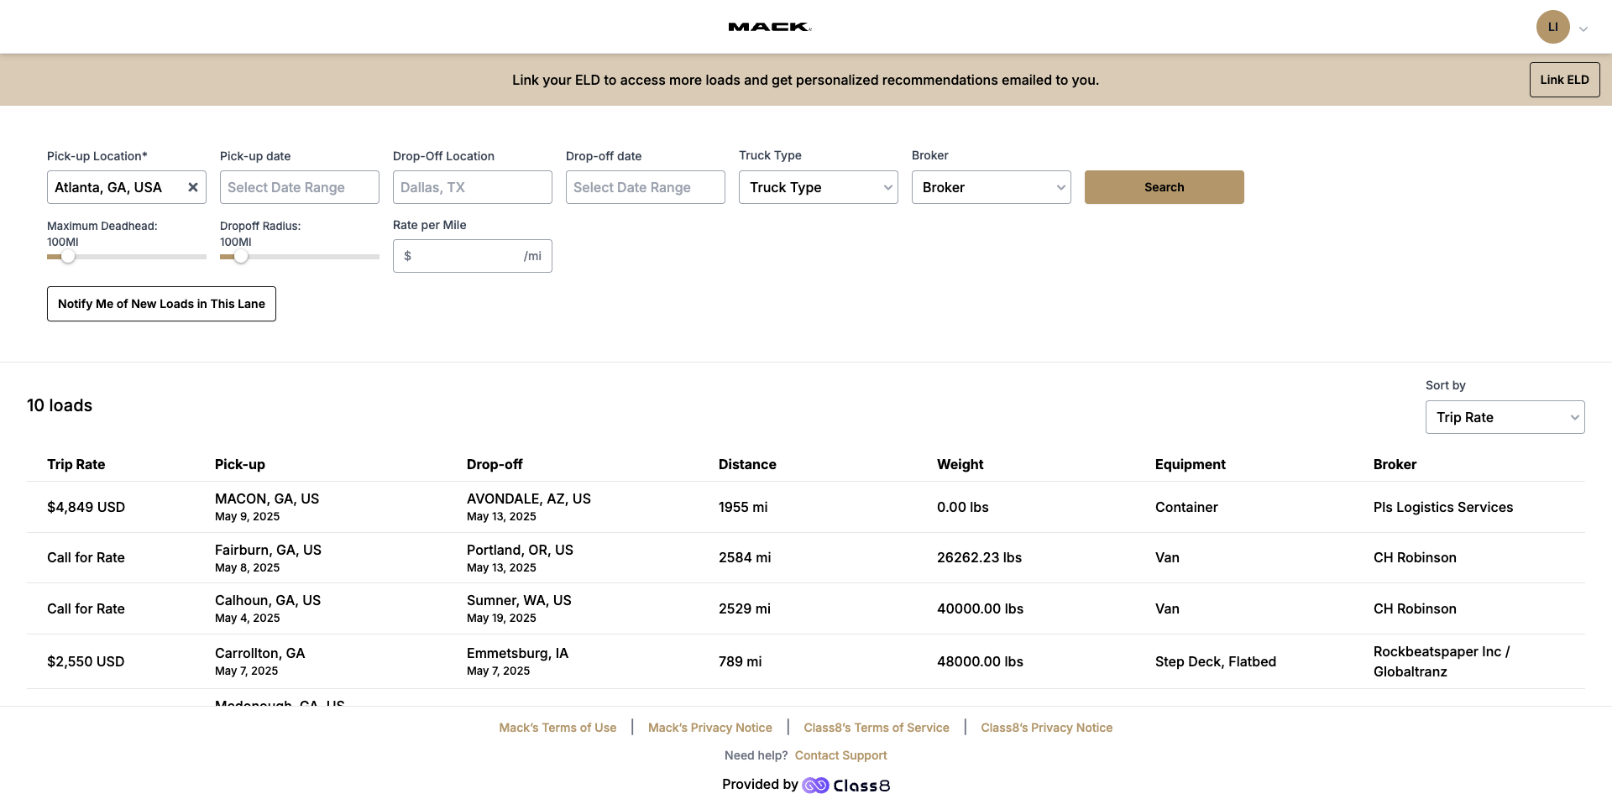Open Mack's Terms of Use link
Image resolution: width=1612 pixels, height=804 pixels.
[558, 728]
